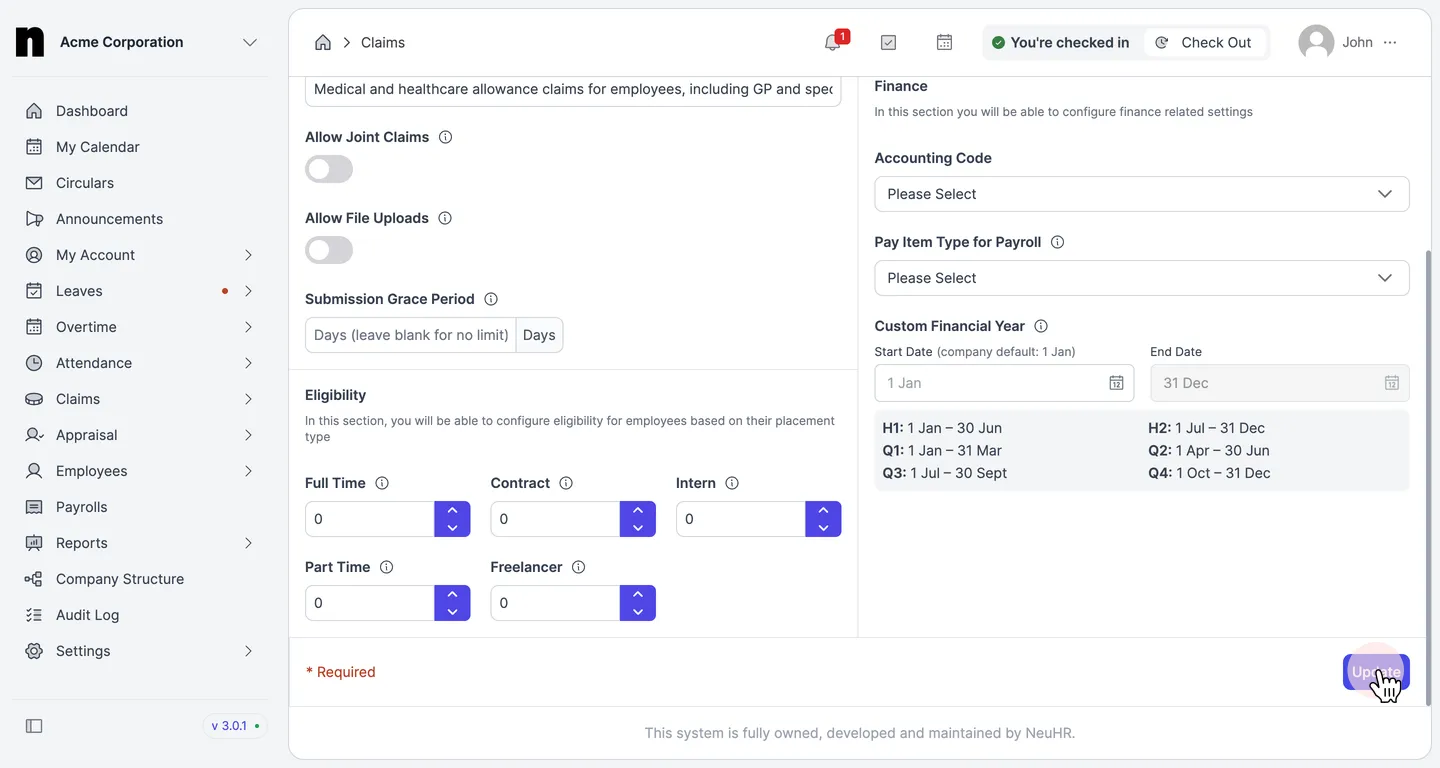This screenshot has height=768, width=1440.
Task: Show info for Custom Financial Year
Action: (1041, 326)
